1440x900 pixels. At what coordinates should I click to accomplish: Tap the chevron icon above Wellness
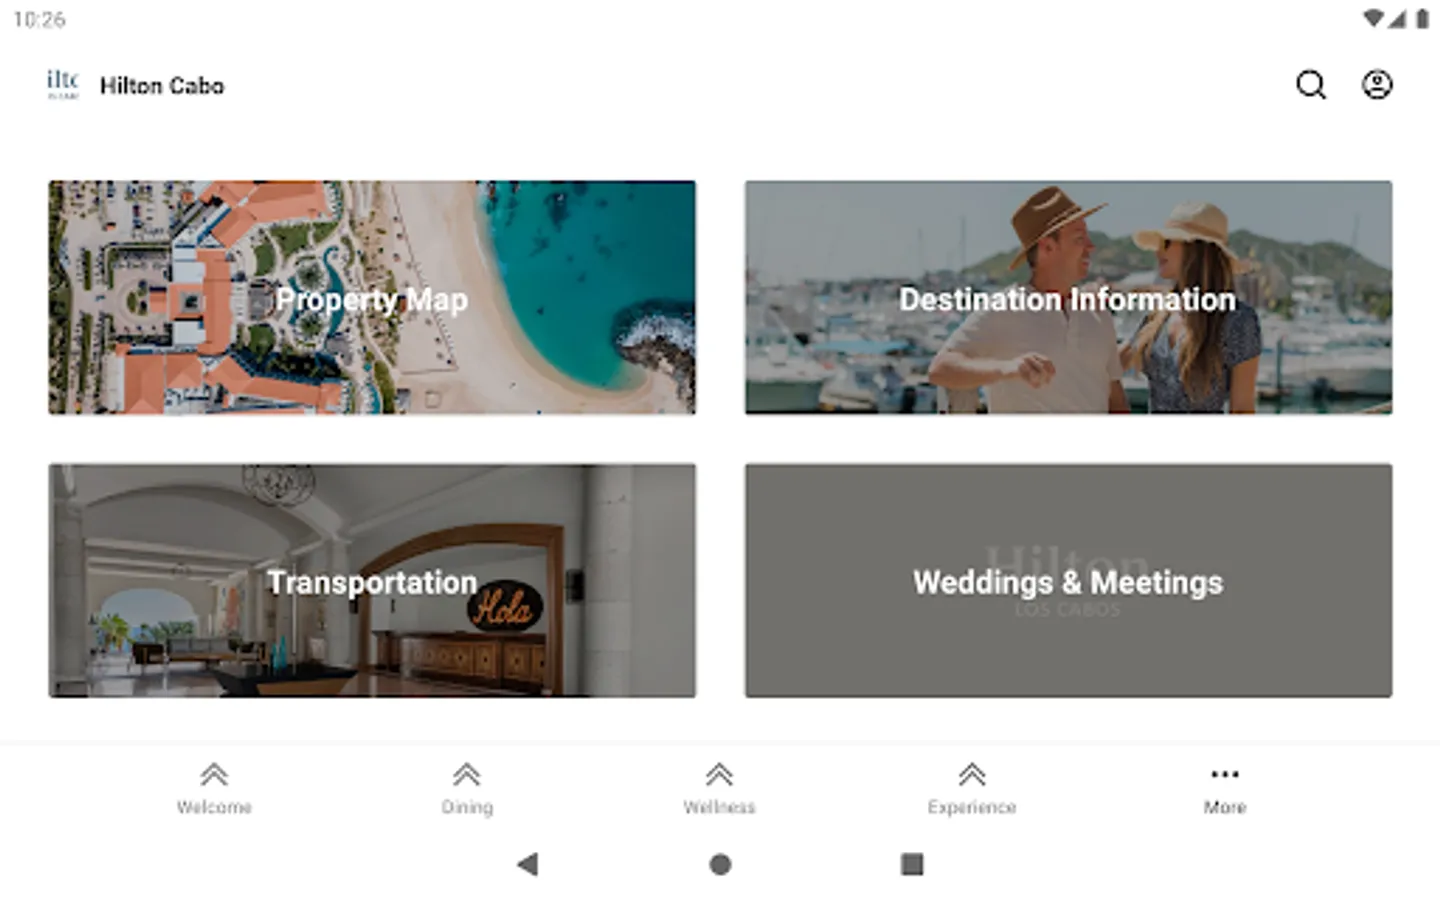(x=719, y=775)
